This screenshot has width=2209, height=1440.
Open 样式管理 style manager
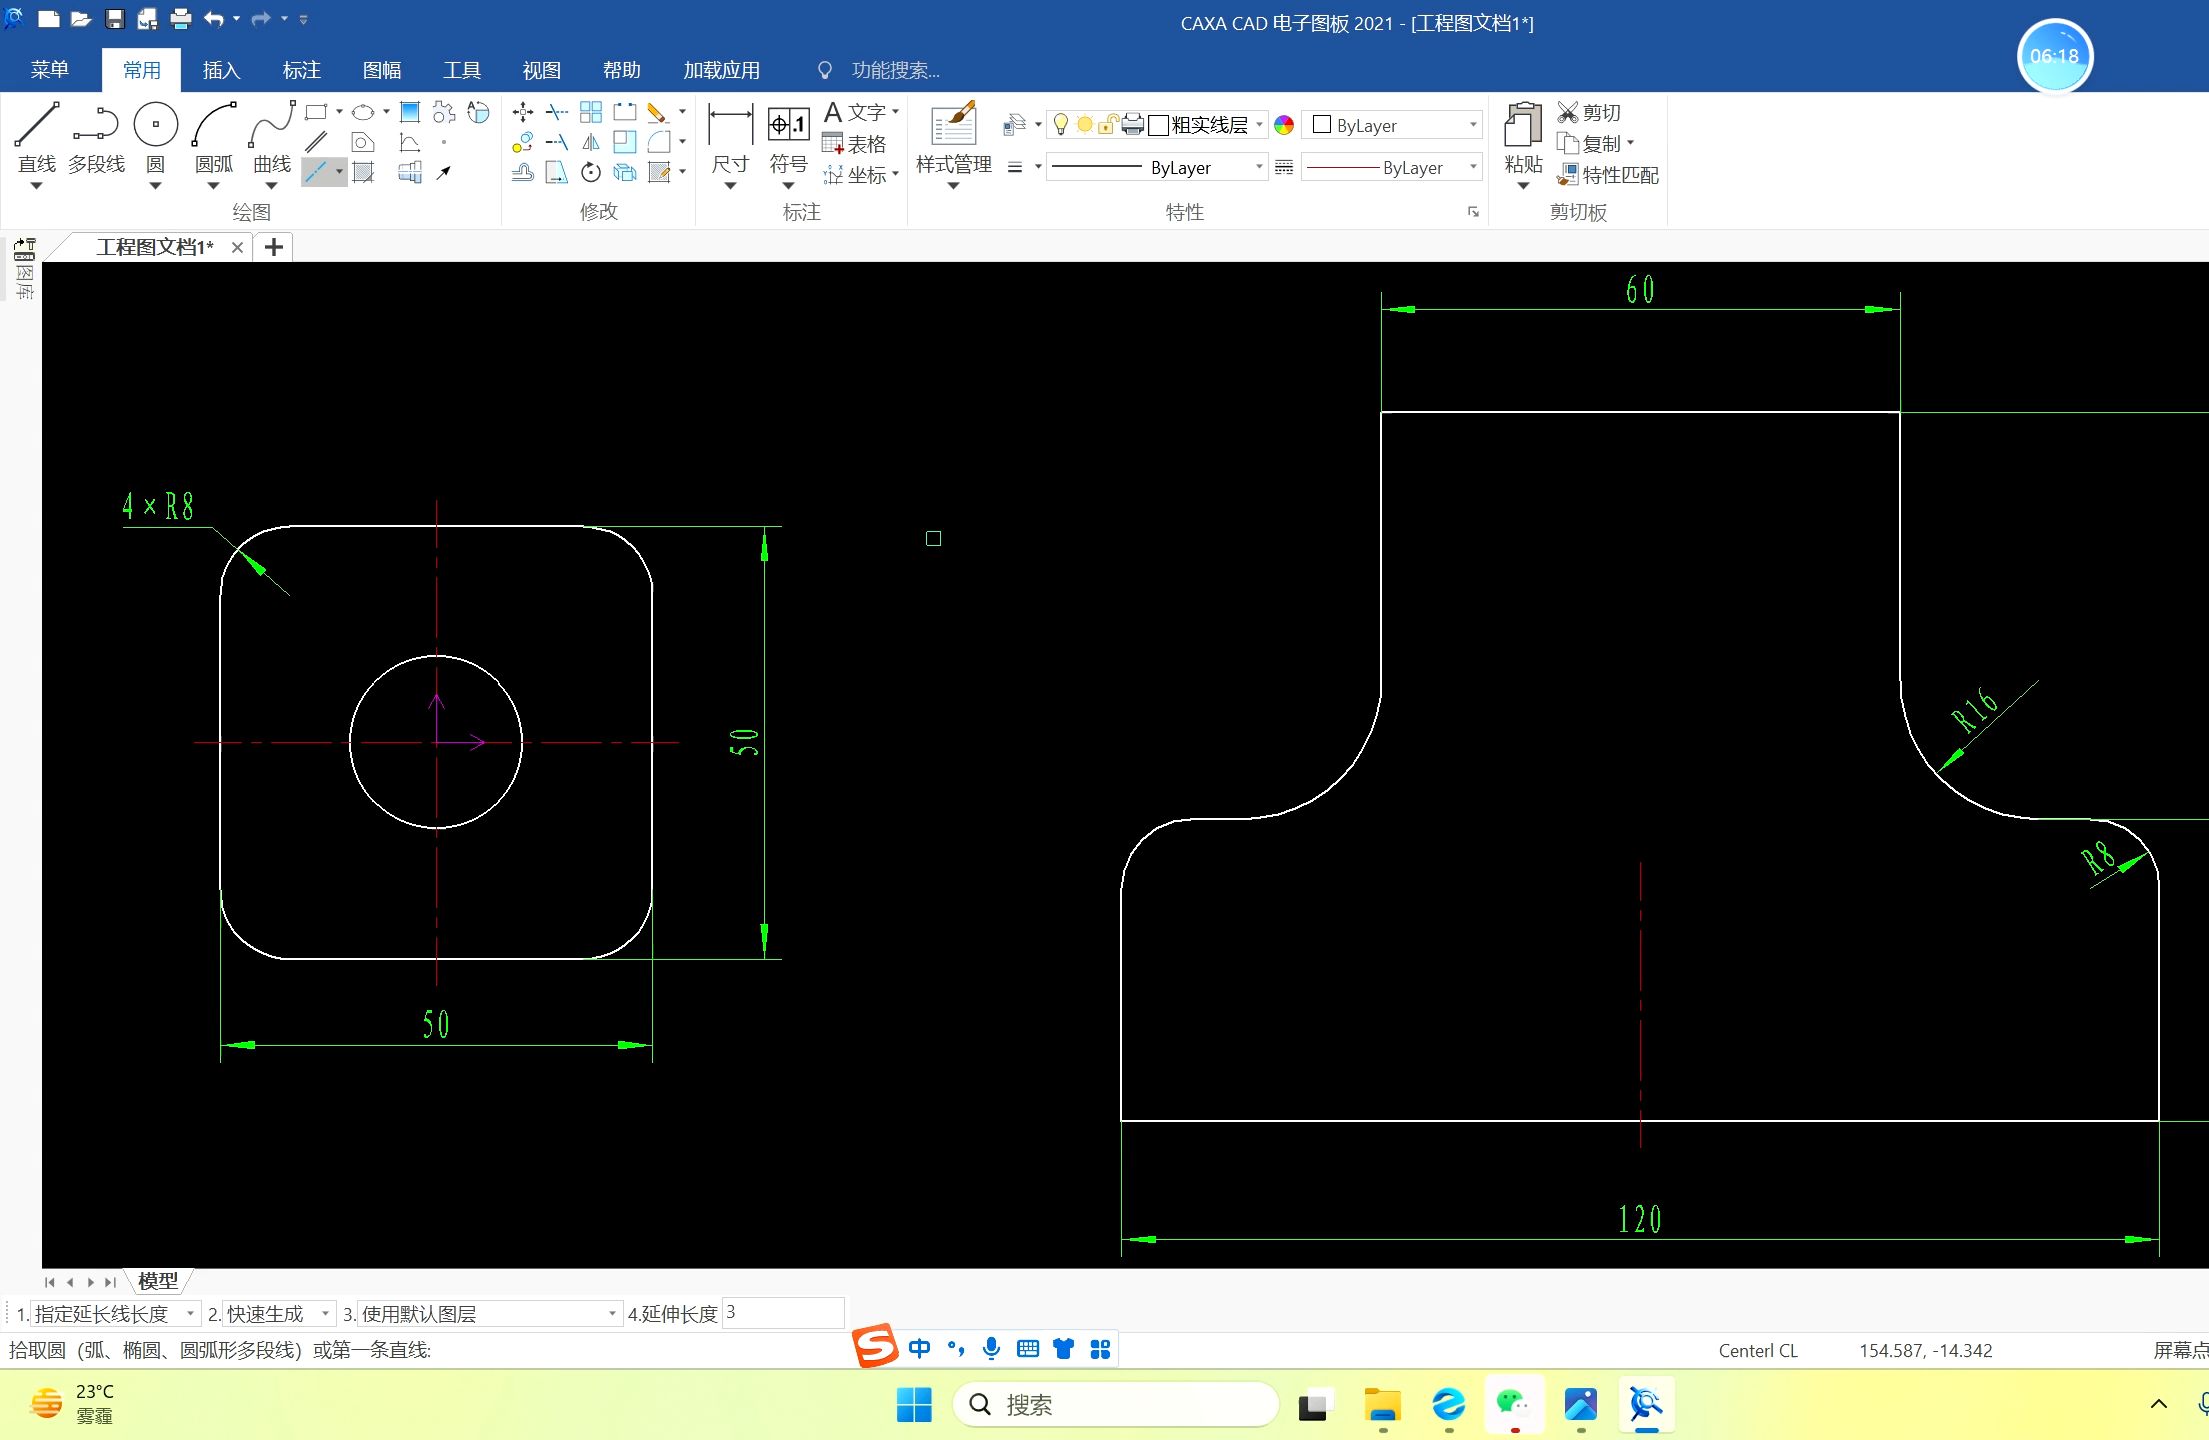pyautogui.click(x=953, y=143)
